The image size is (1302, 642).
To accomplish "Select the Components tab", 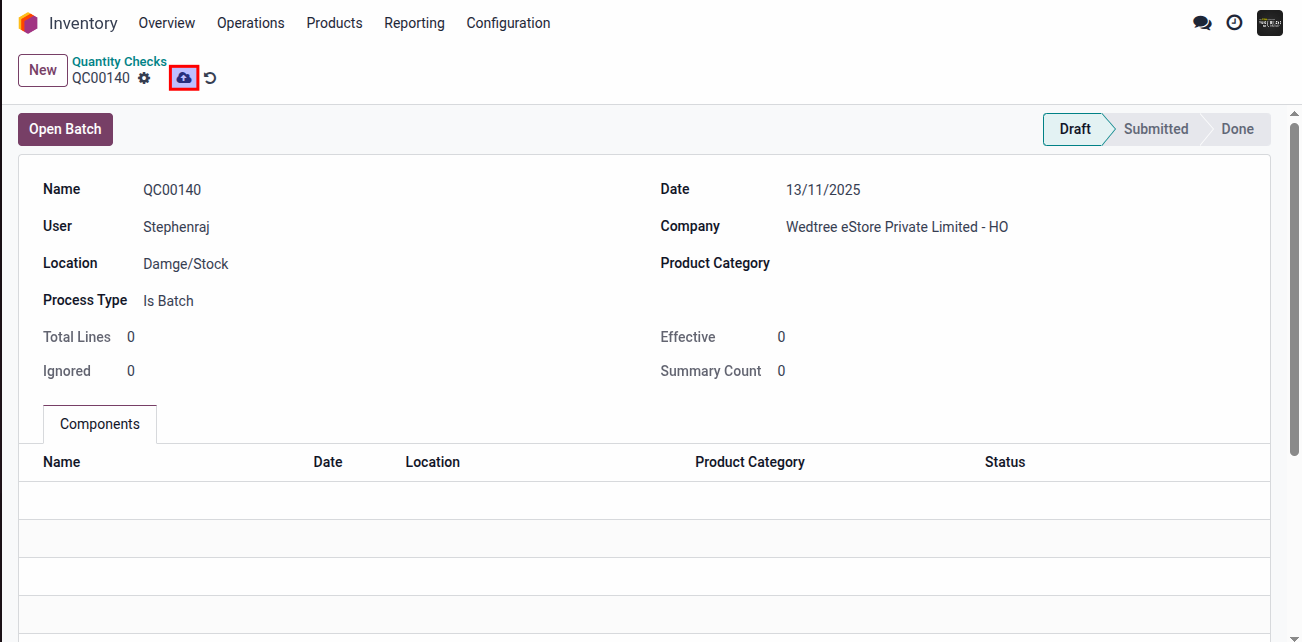I will (100, 424).
